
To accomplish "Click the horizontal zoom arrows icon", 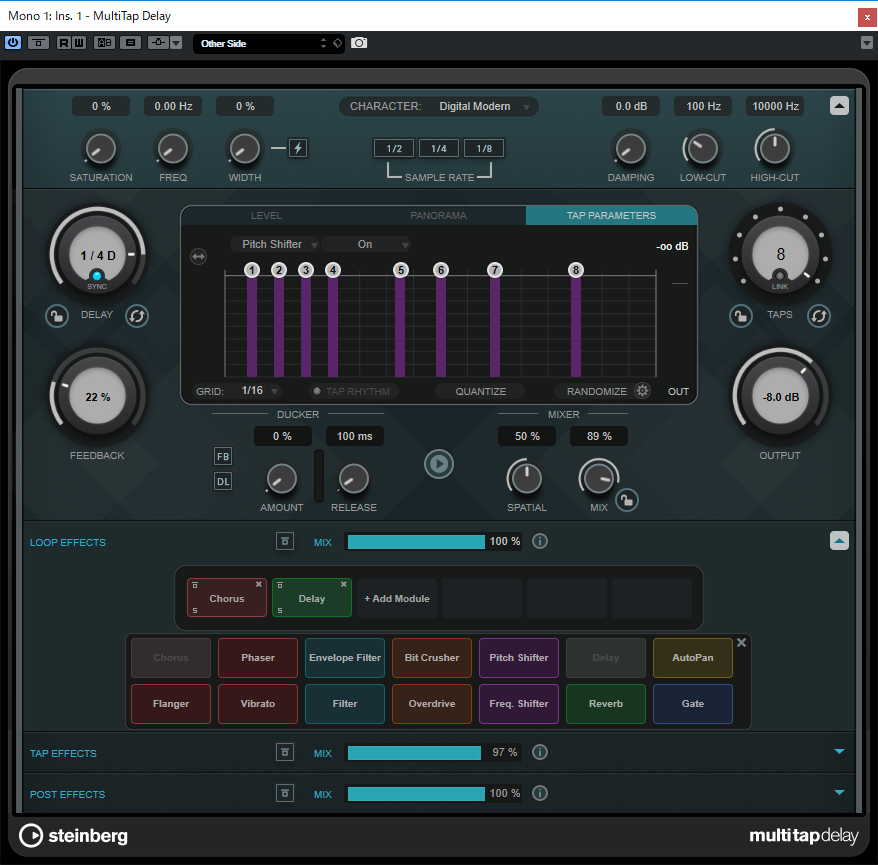I will point(199,256).
